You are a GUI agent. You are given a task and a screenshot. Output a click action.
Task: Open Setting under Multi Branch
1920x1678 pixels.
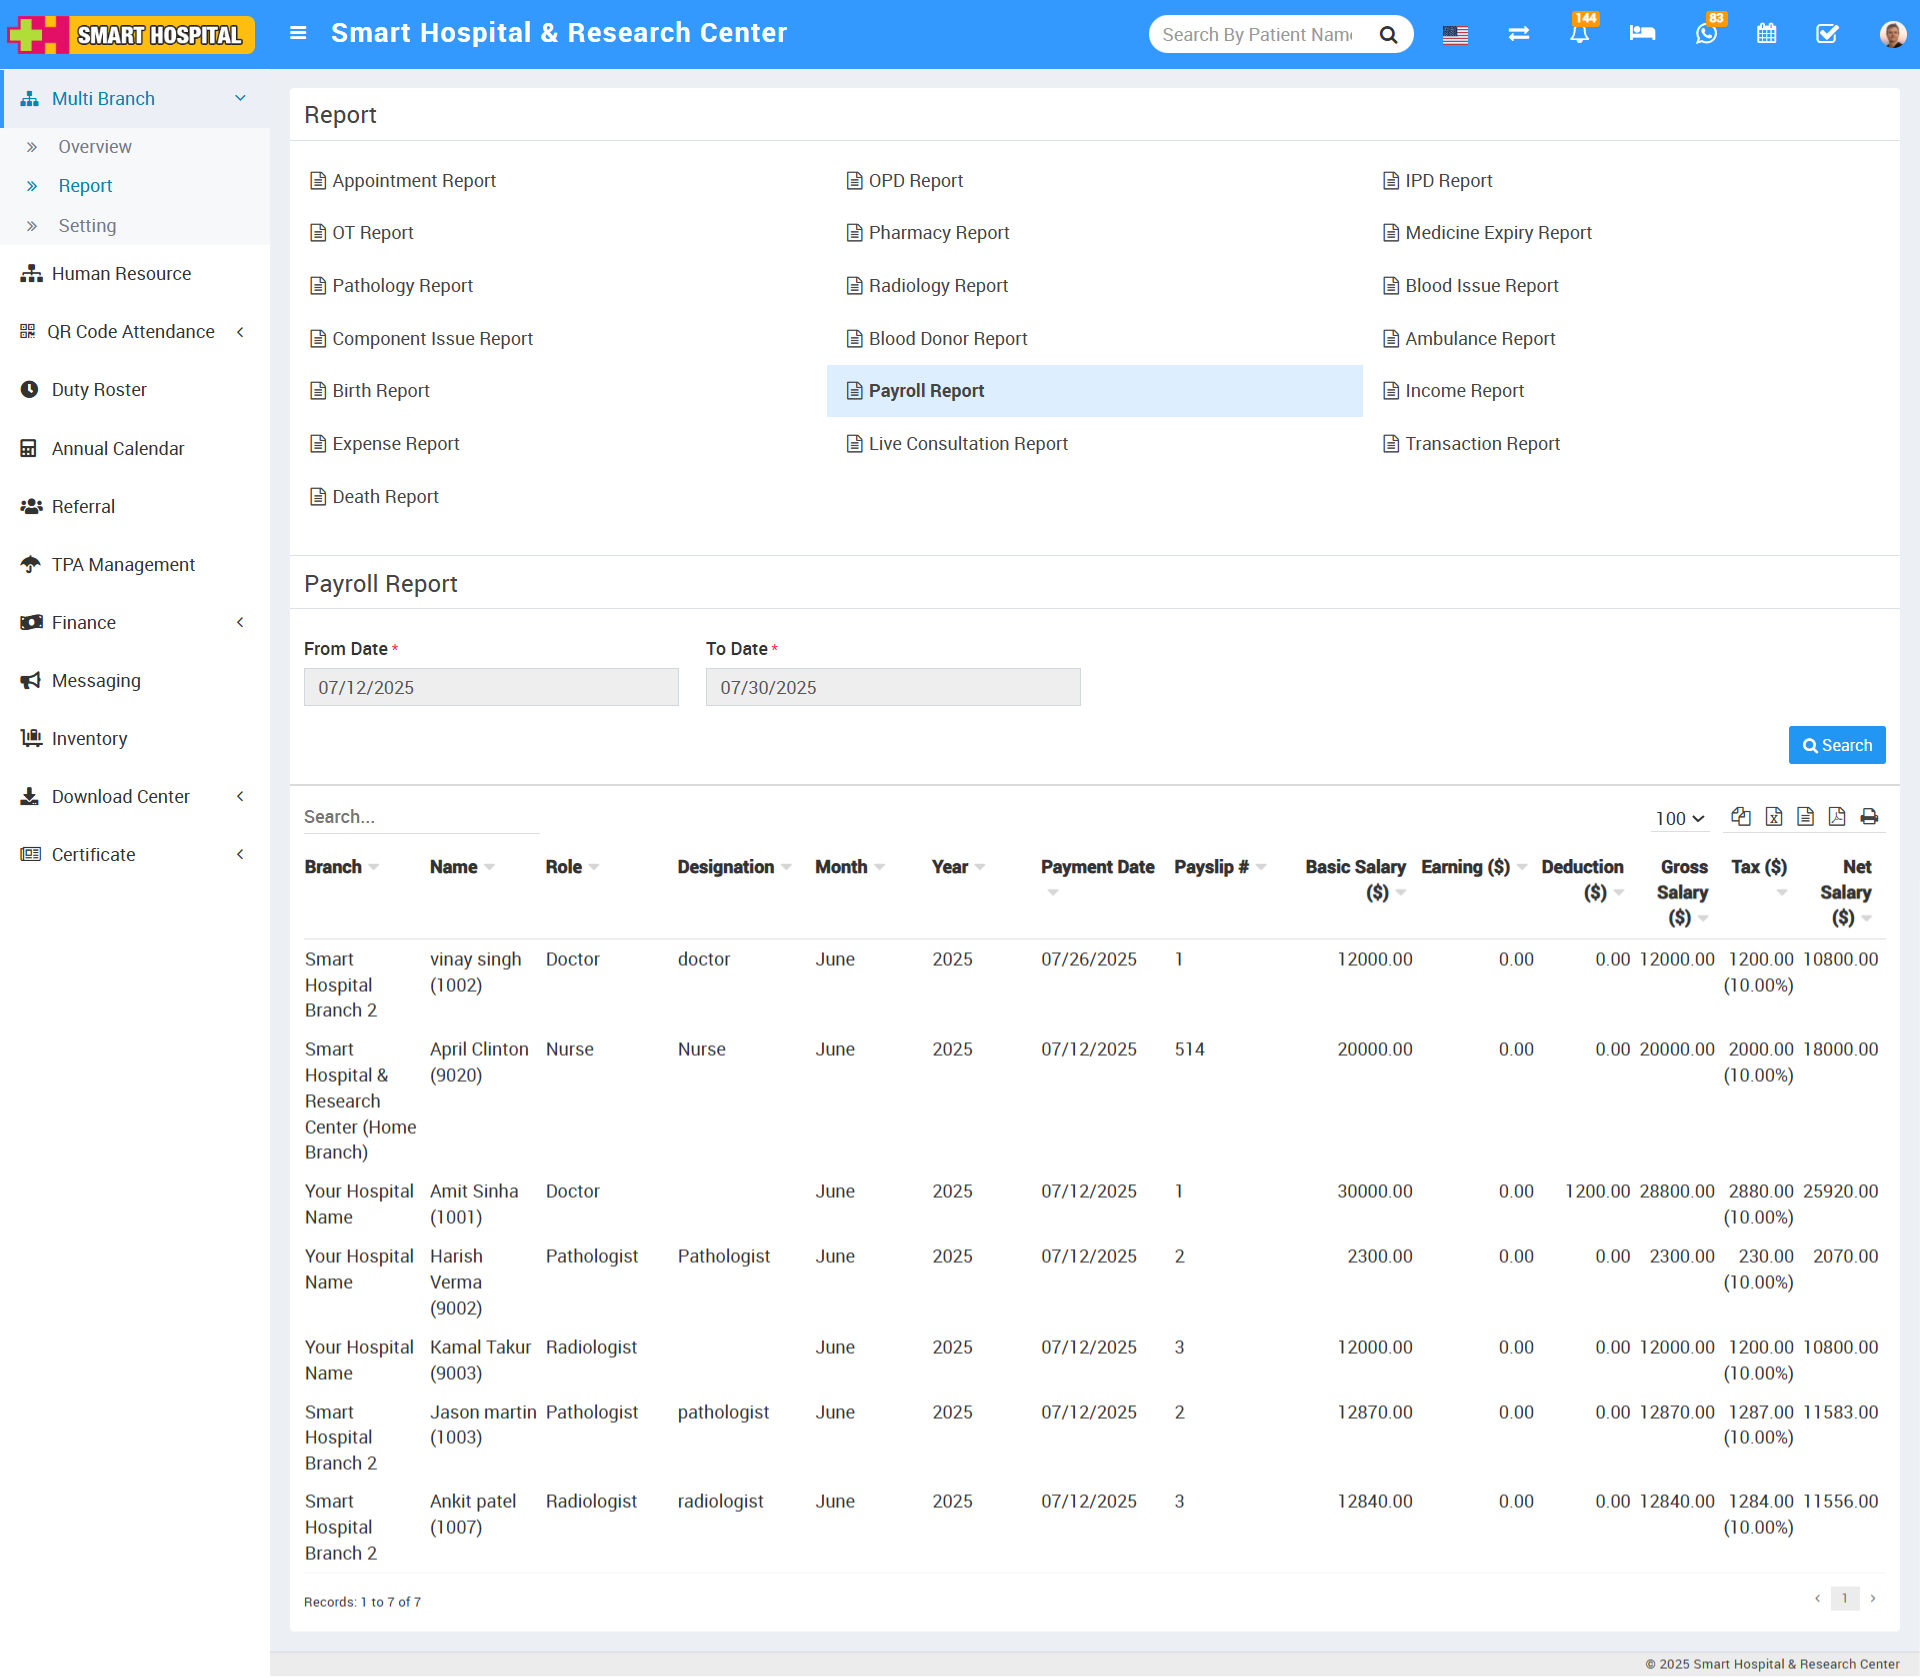click(x=87, y=226)
